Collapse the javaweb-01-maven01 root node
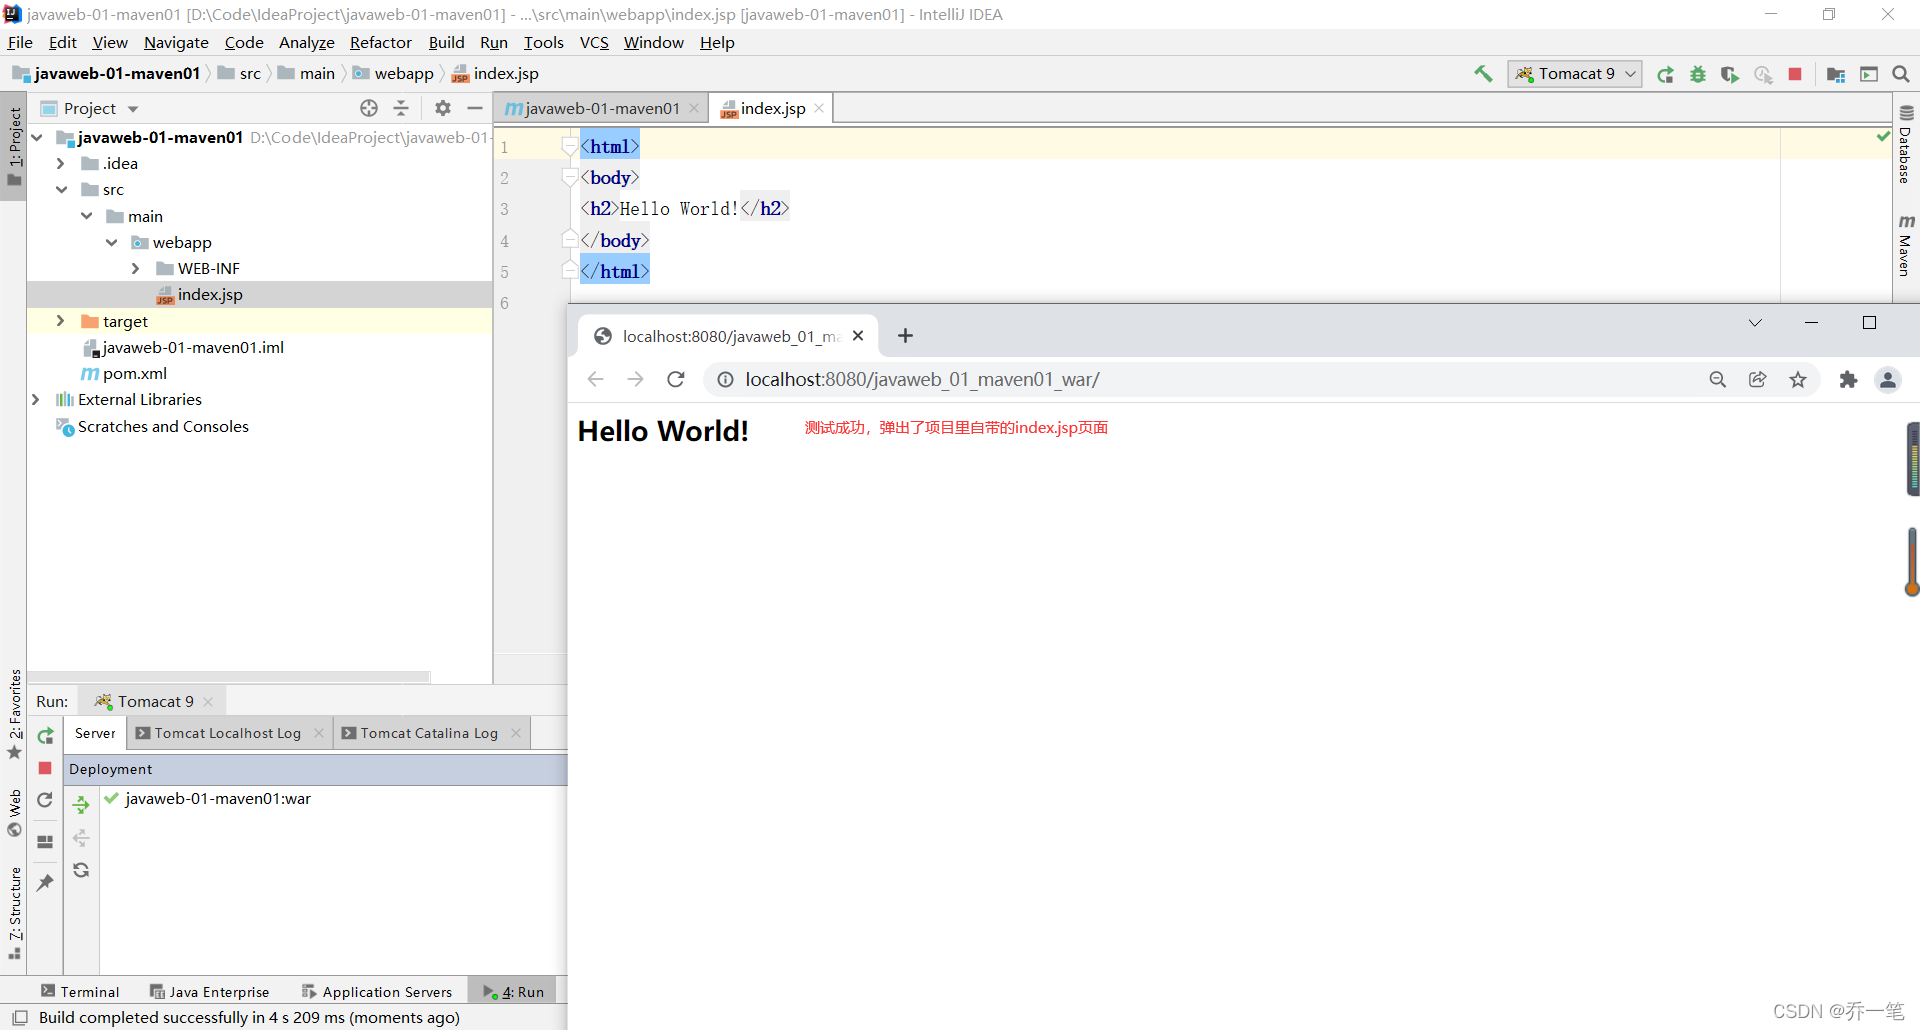Screen dimensions: 1920x1030 pos(37,137)
